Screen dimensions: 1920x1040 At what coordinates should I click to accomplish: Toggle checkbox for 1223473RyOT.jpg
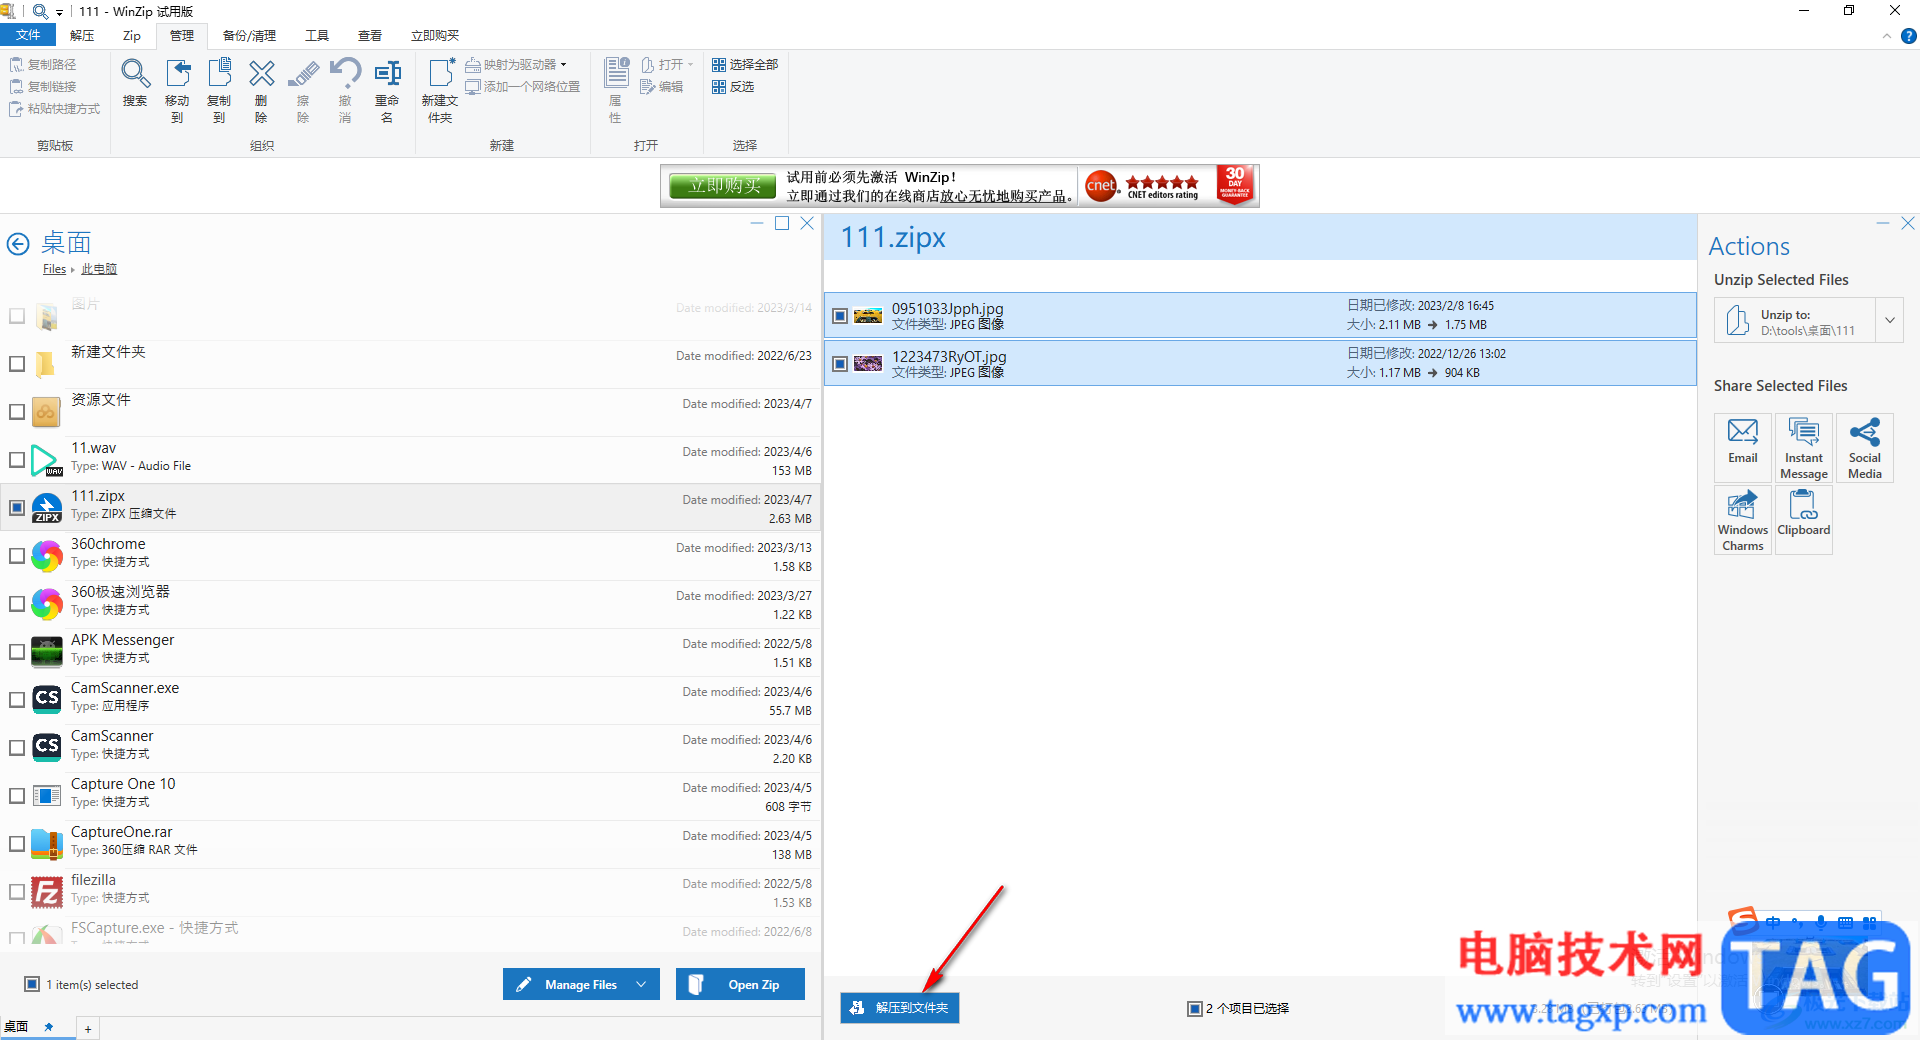(840, 364)
